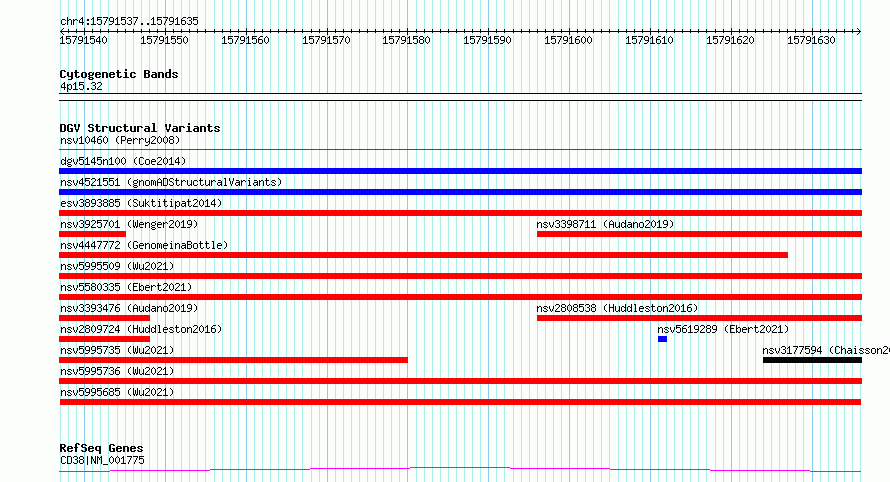Screen dimensions: 890x482
Task: Click the red esv3893885 feature bar
Action: click(460, 213)
